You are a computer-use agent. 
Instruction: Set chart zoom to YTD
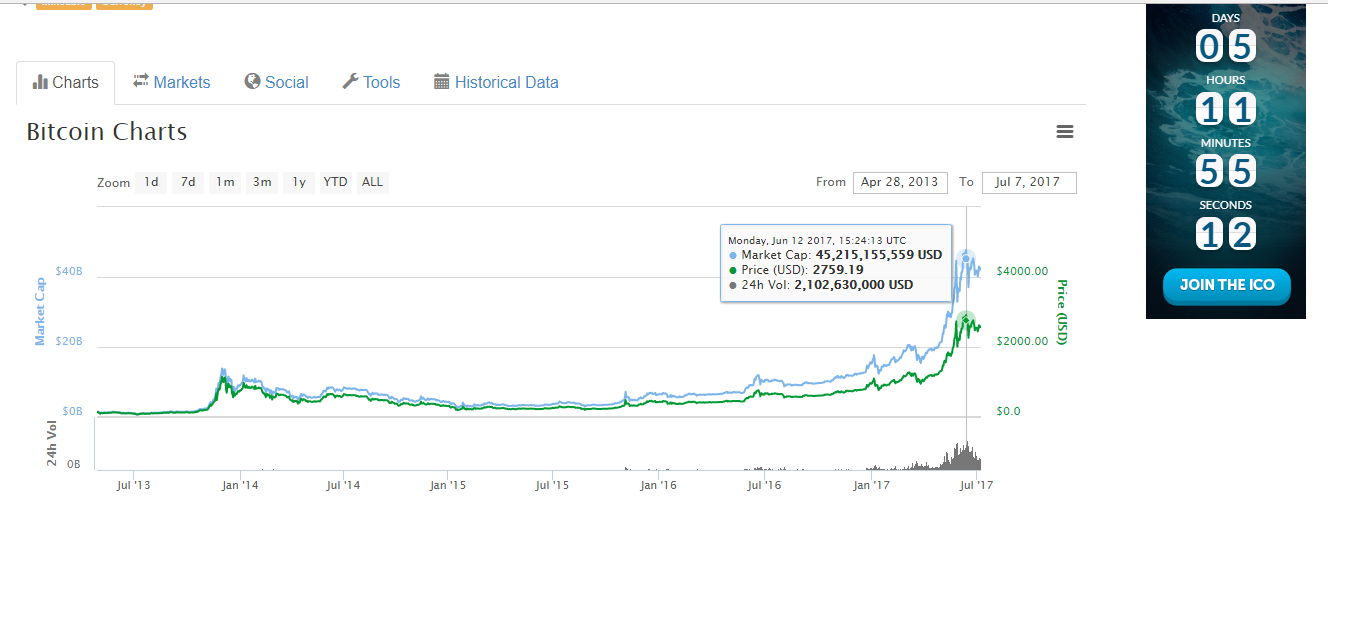click(336, 182)
